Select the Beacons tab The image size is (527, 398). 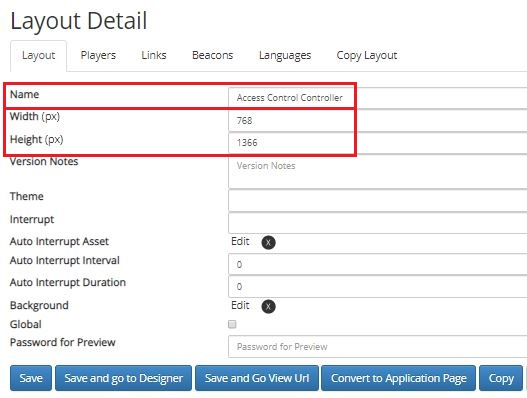coord(212,55)
